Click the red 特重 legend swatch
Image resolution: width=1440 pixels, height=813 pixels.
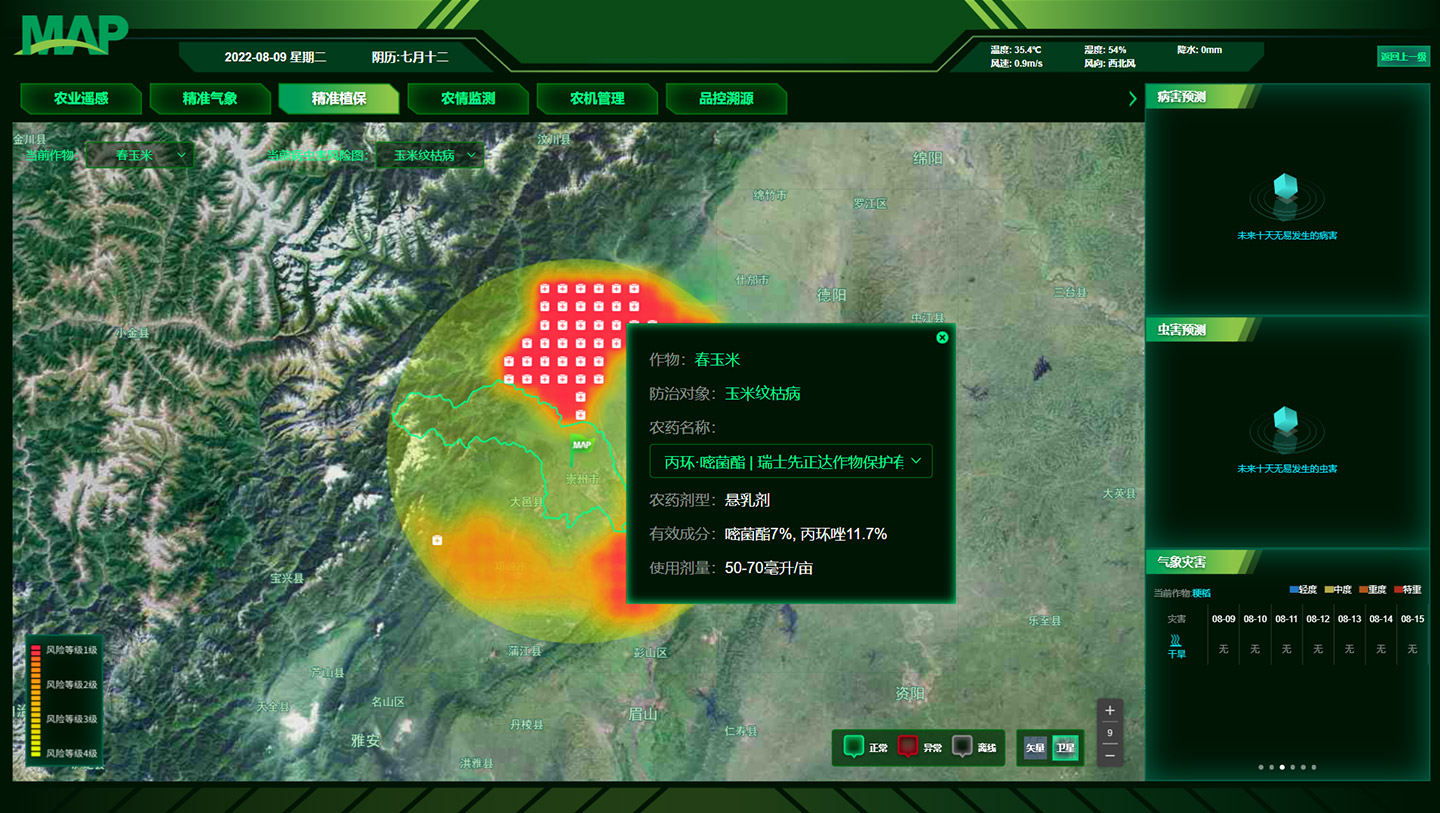(x=1399, y=590)
